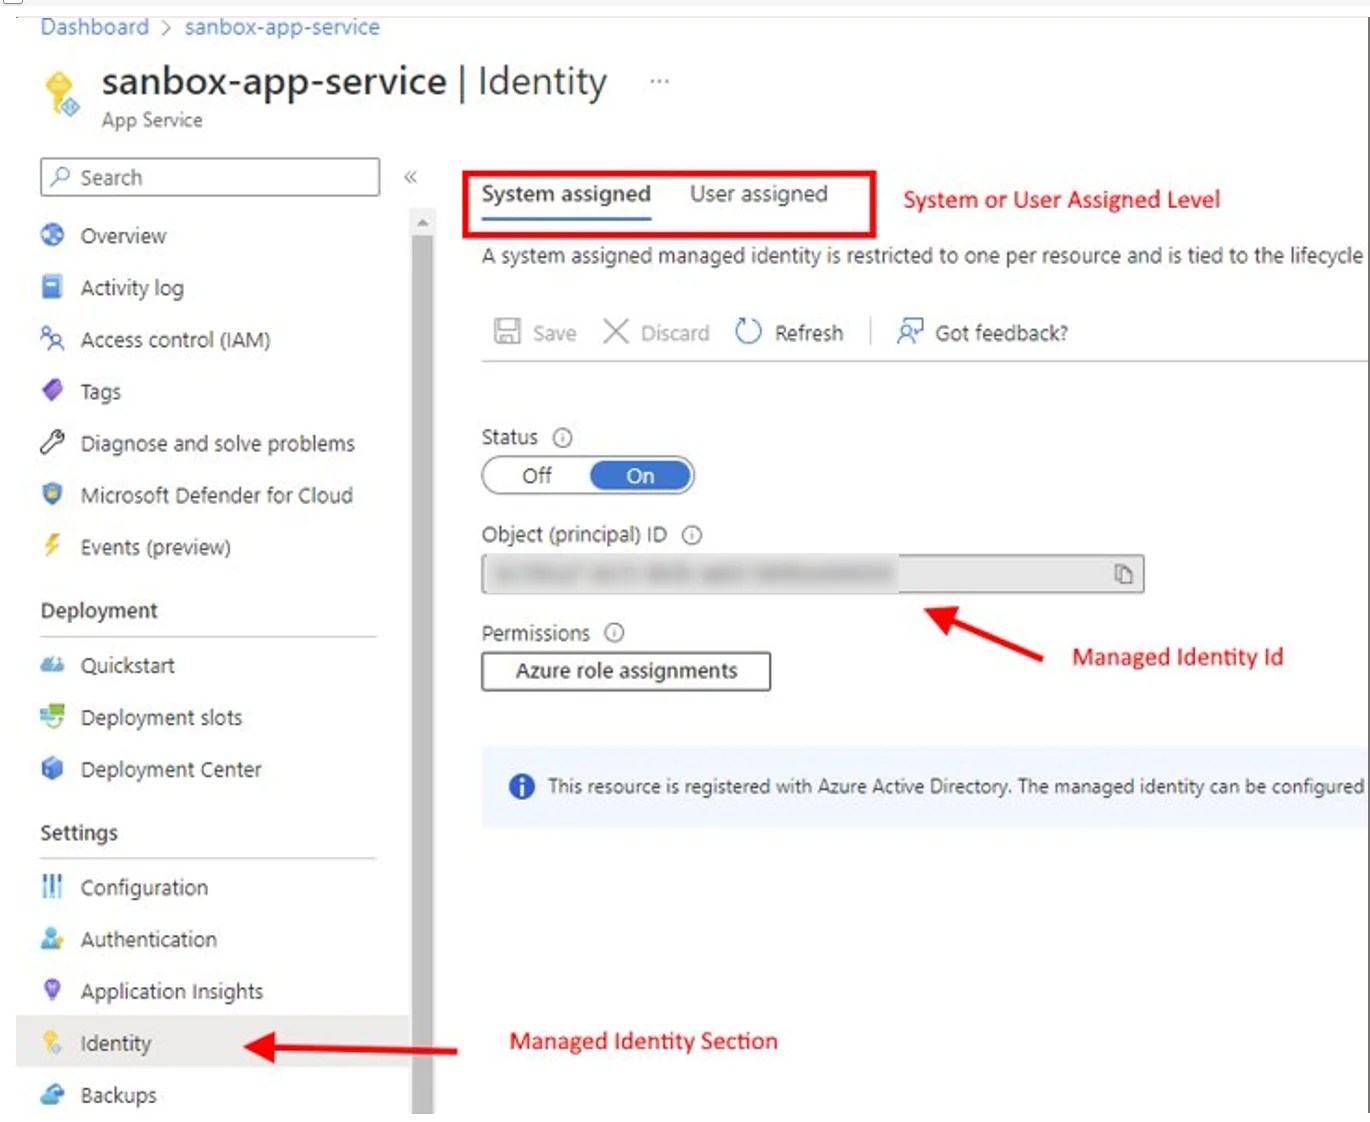The height and width of the screenshot is (1122, 1370).
Task: Click the Microsoft Defender for Cloud icon
Action: pyautogui.click(x=51, y=495)
